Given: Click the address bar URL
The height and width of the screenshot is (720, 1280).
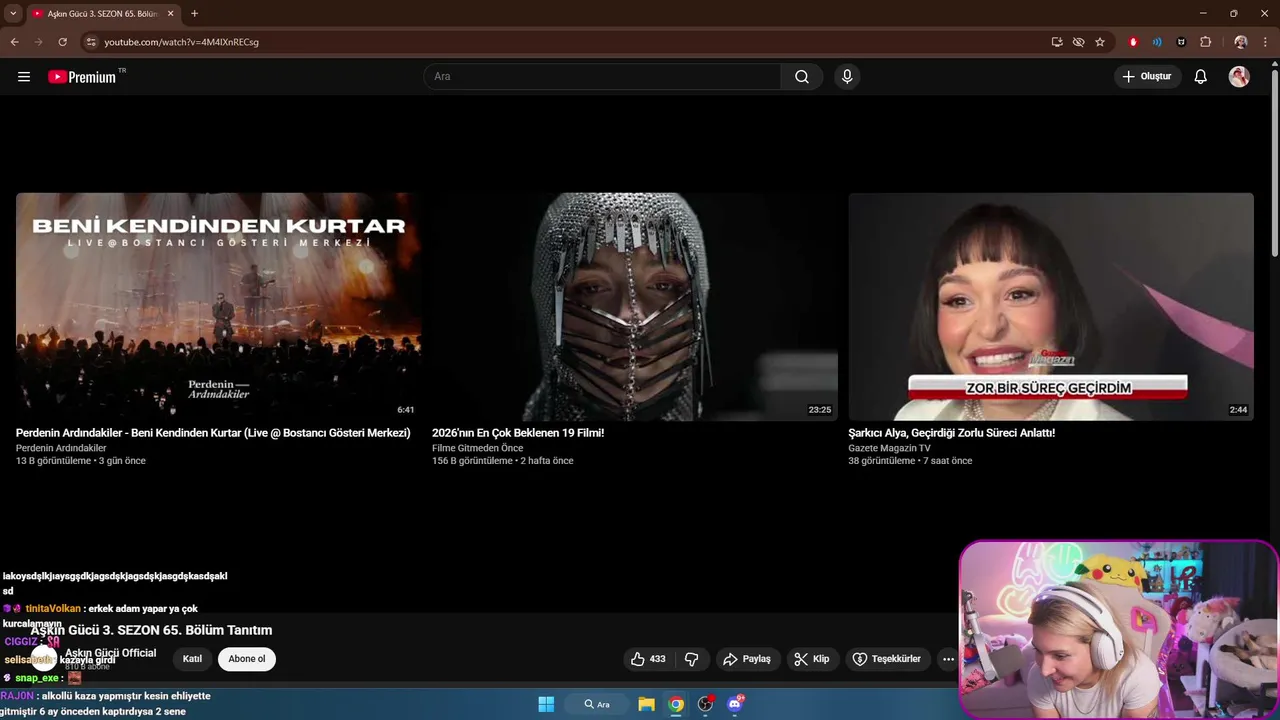Looking at the screenshot, I should pos(181,42).
